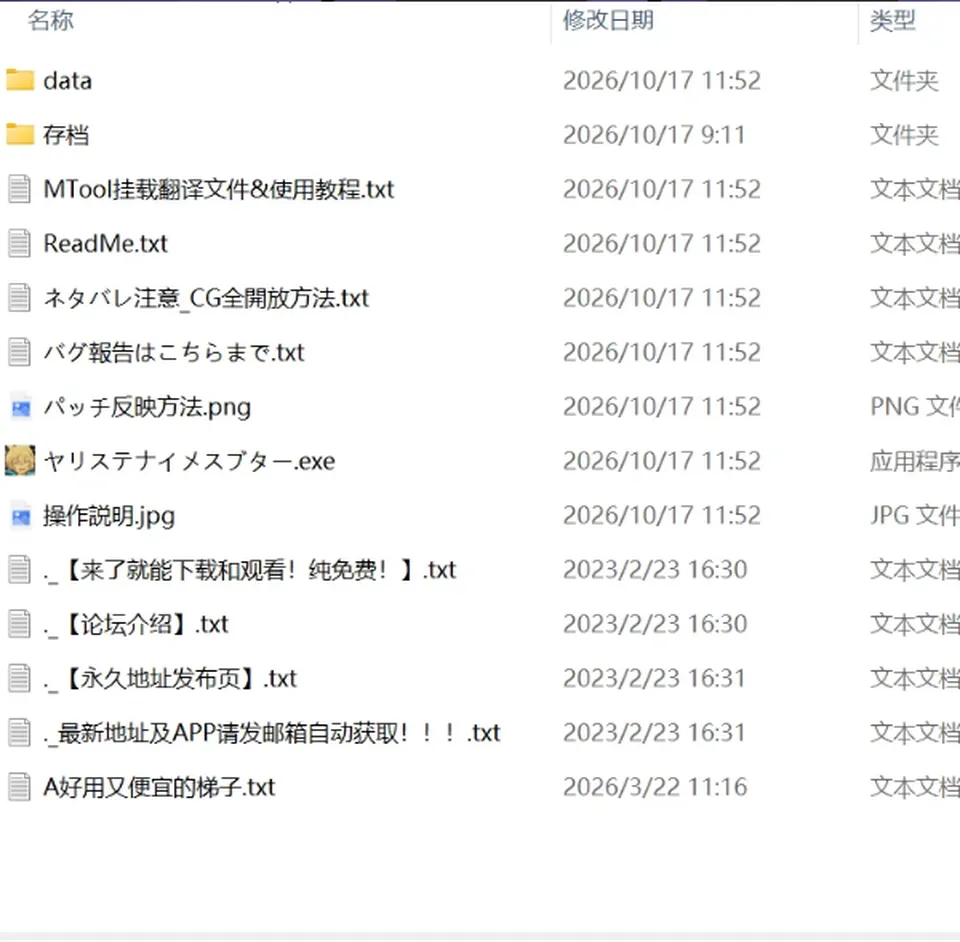Screen dimensions: 960x942
Task: Click the modified date of 永久地址发布页 file
Action: [654, 679]
